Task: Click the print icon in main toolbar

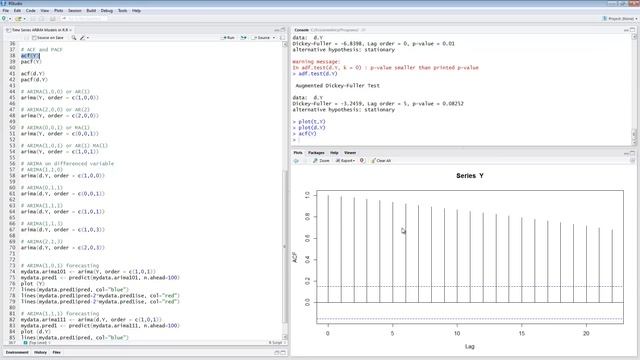Action: (53, 19)
